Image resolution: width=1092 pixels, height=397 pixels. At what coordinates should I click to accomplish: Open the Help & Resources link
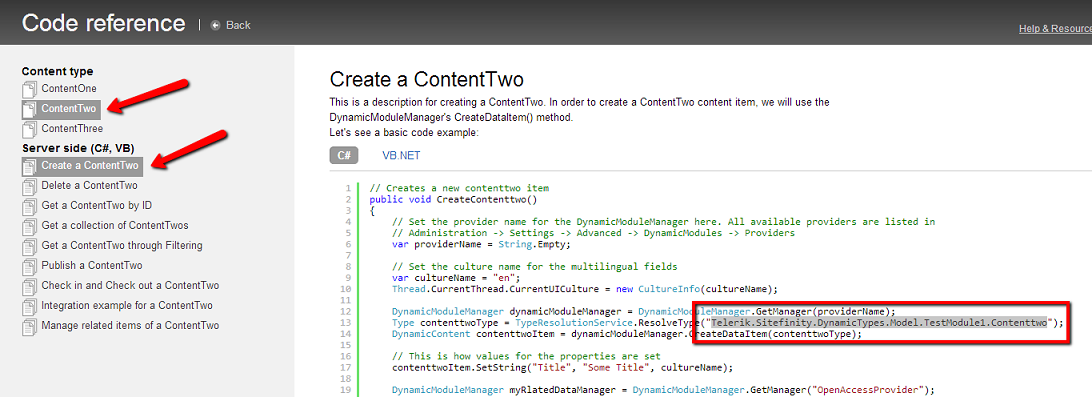[1055, 29]
